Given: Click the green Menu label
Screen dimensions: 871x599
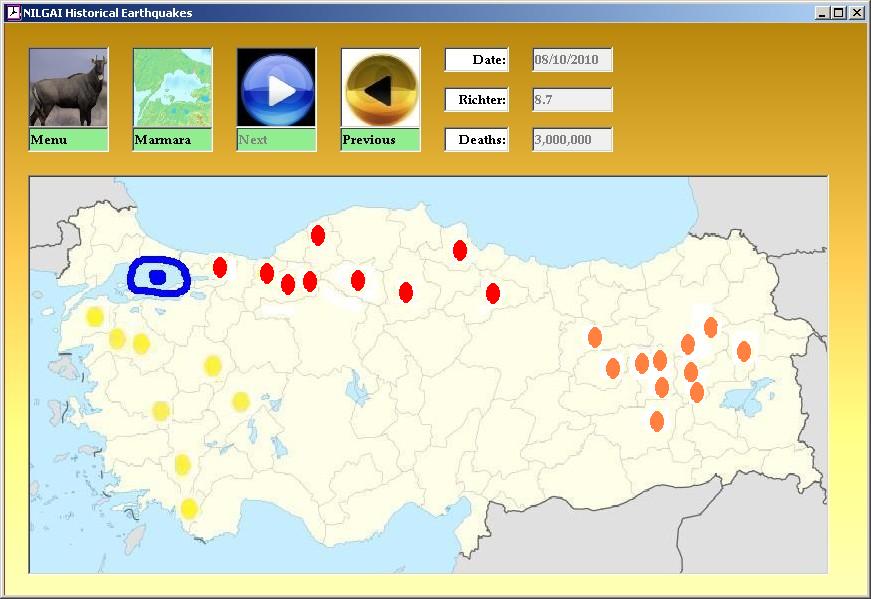Looking at the screenshot, I should point(68,140).
